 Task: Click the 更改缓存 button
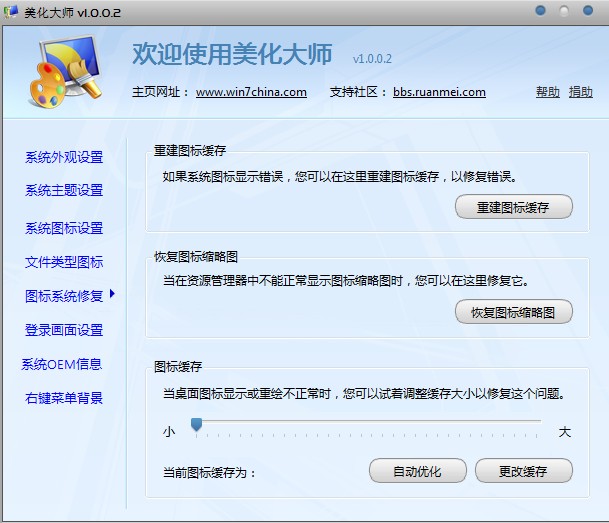point(524,471)
